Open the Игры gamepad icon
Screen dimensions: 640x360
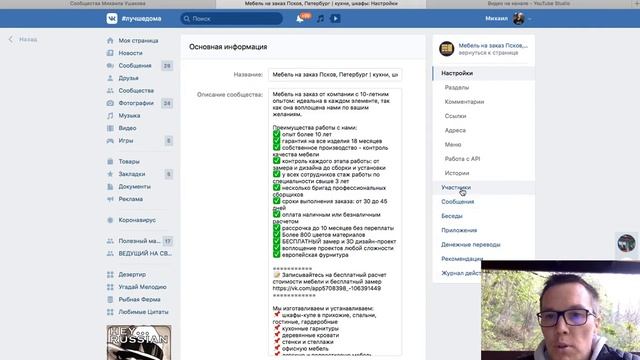click(x=110, y=140)
